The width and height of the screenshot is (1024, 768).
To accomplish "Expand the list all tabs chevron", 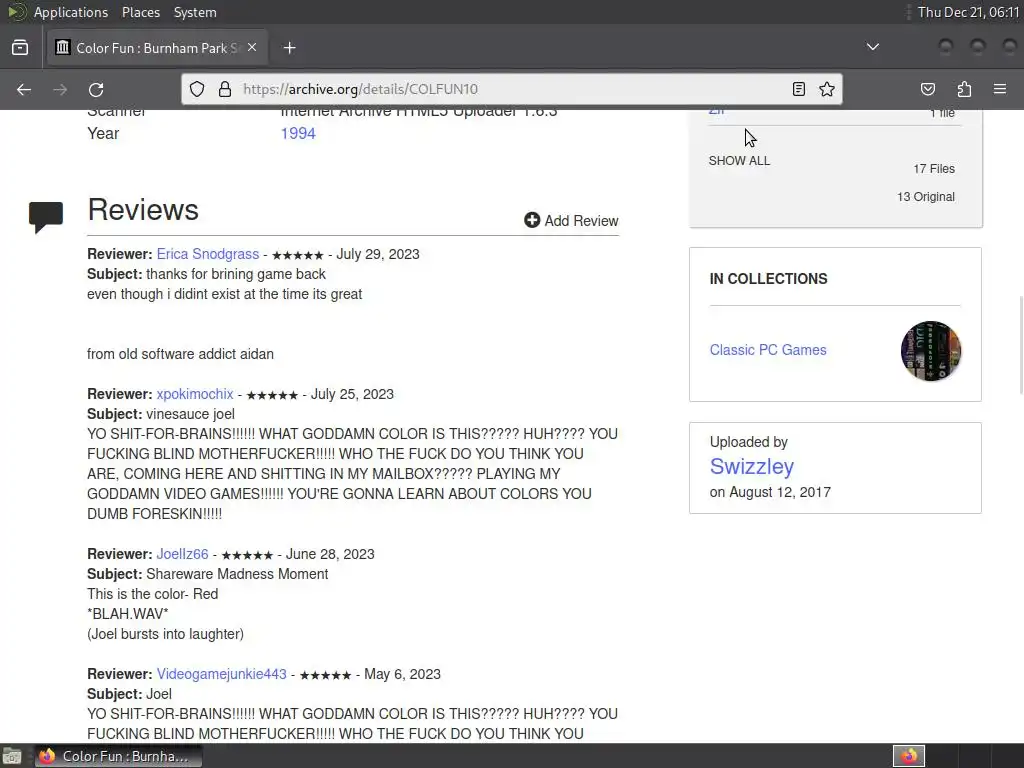I will tap(872, 47).
